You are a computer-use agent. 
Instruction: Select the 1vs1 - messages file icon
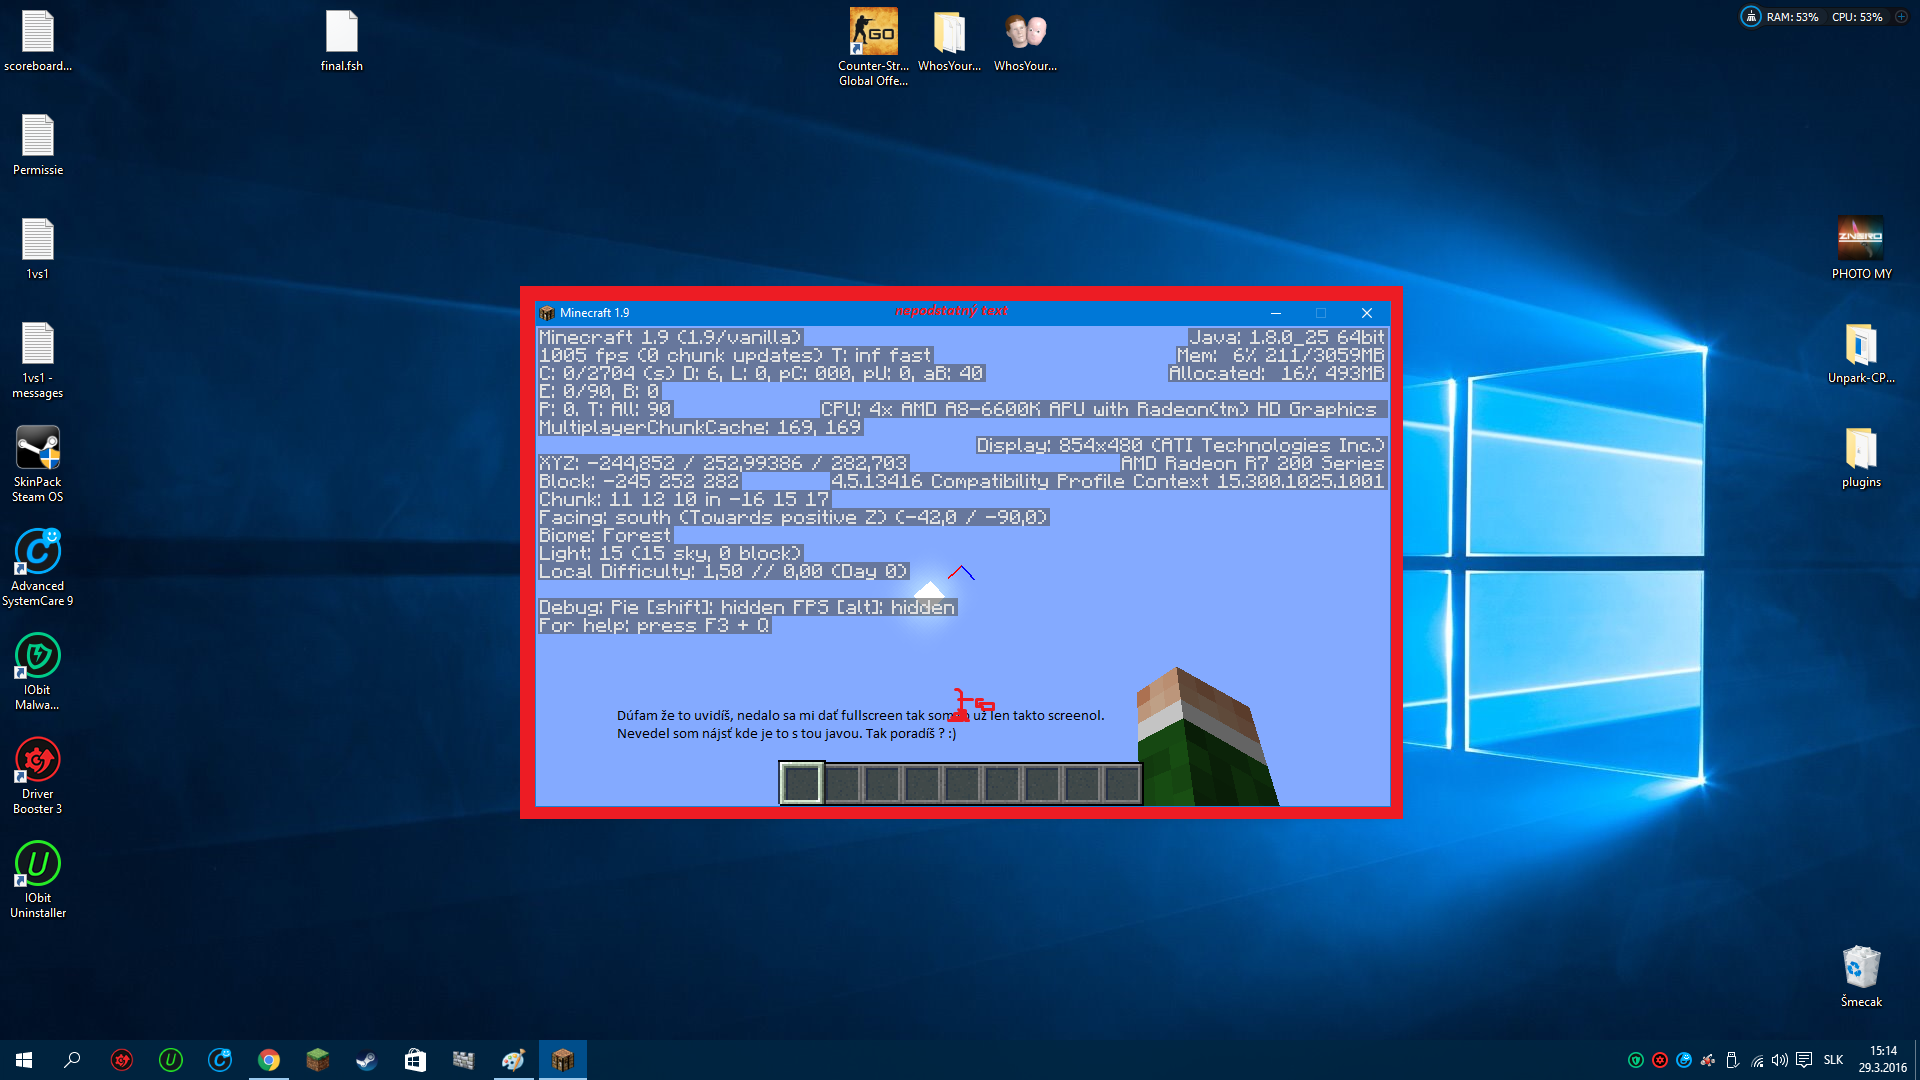click(38, 360)
